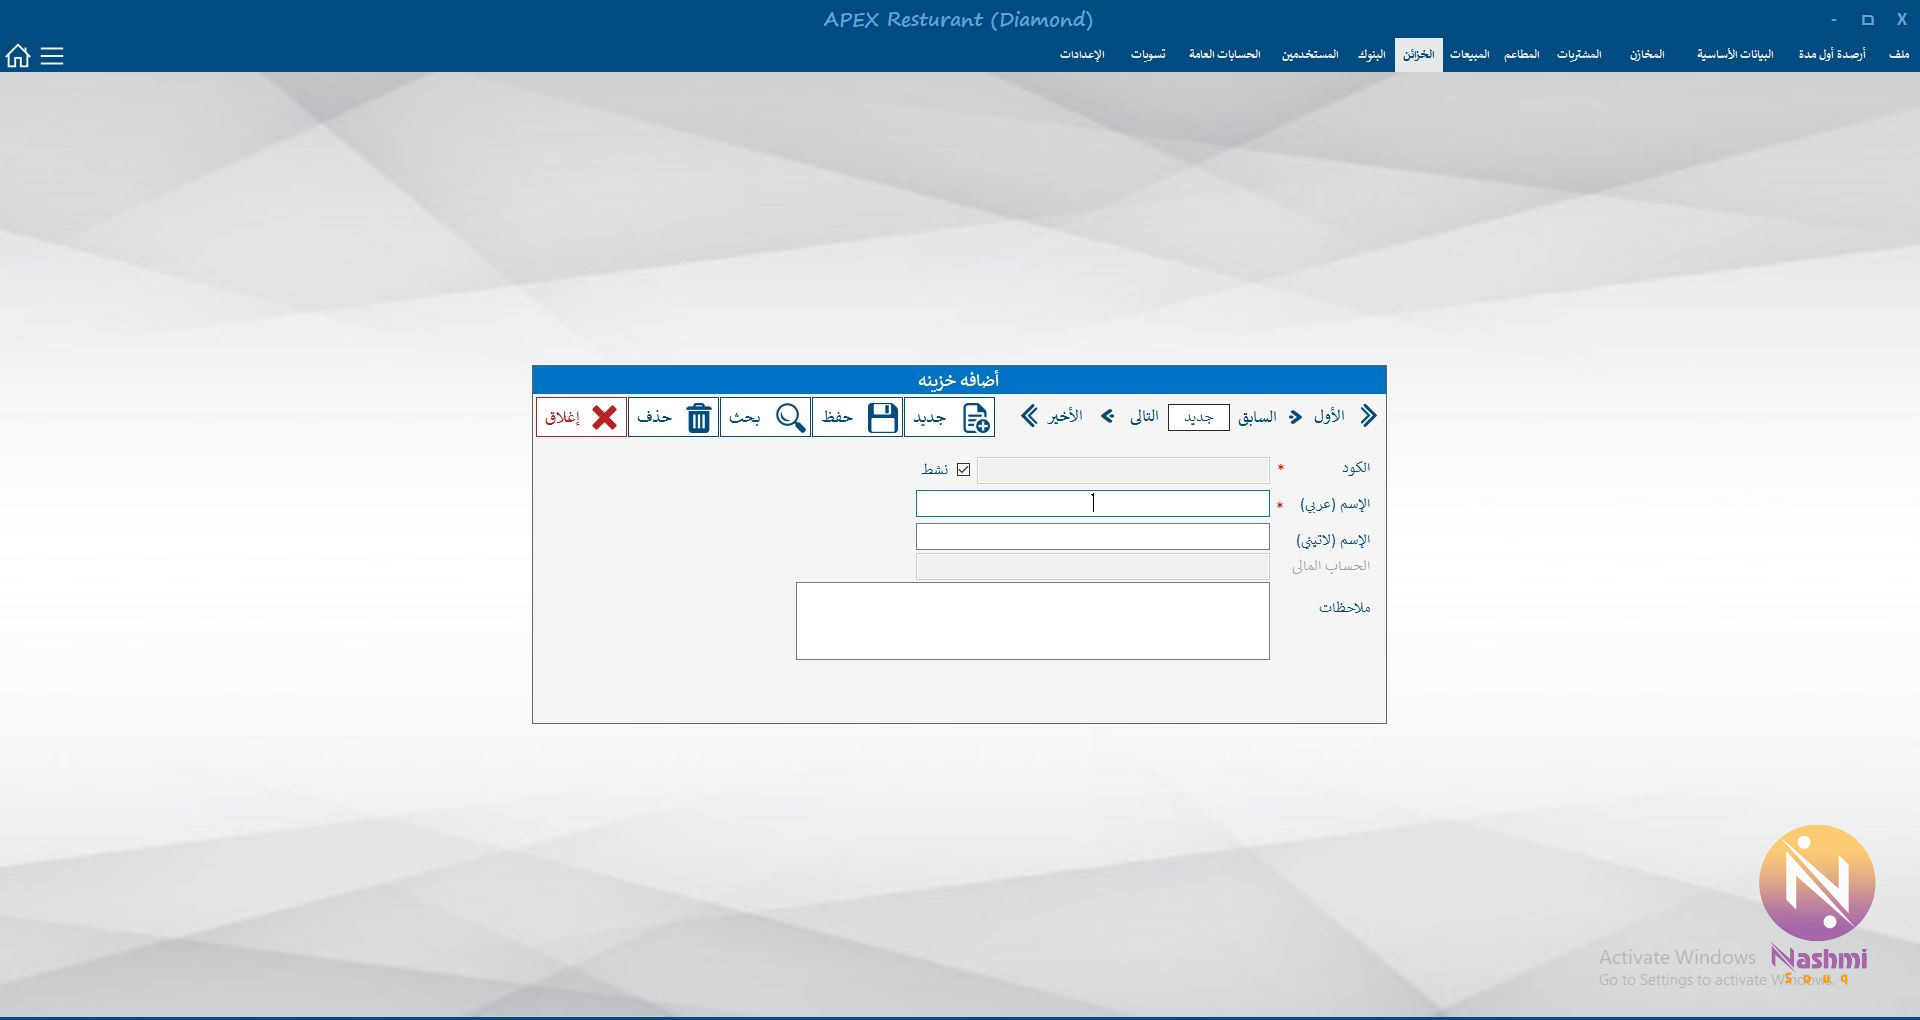Save the record with the floppy disk icon

pyautogui.click(x=882, y=417)
